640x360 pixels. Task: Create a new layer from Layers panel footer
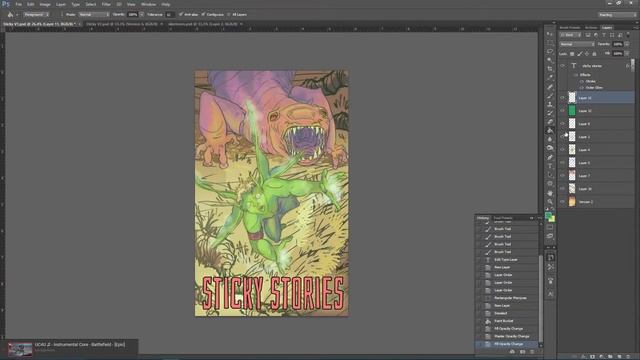pos(619,357)
